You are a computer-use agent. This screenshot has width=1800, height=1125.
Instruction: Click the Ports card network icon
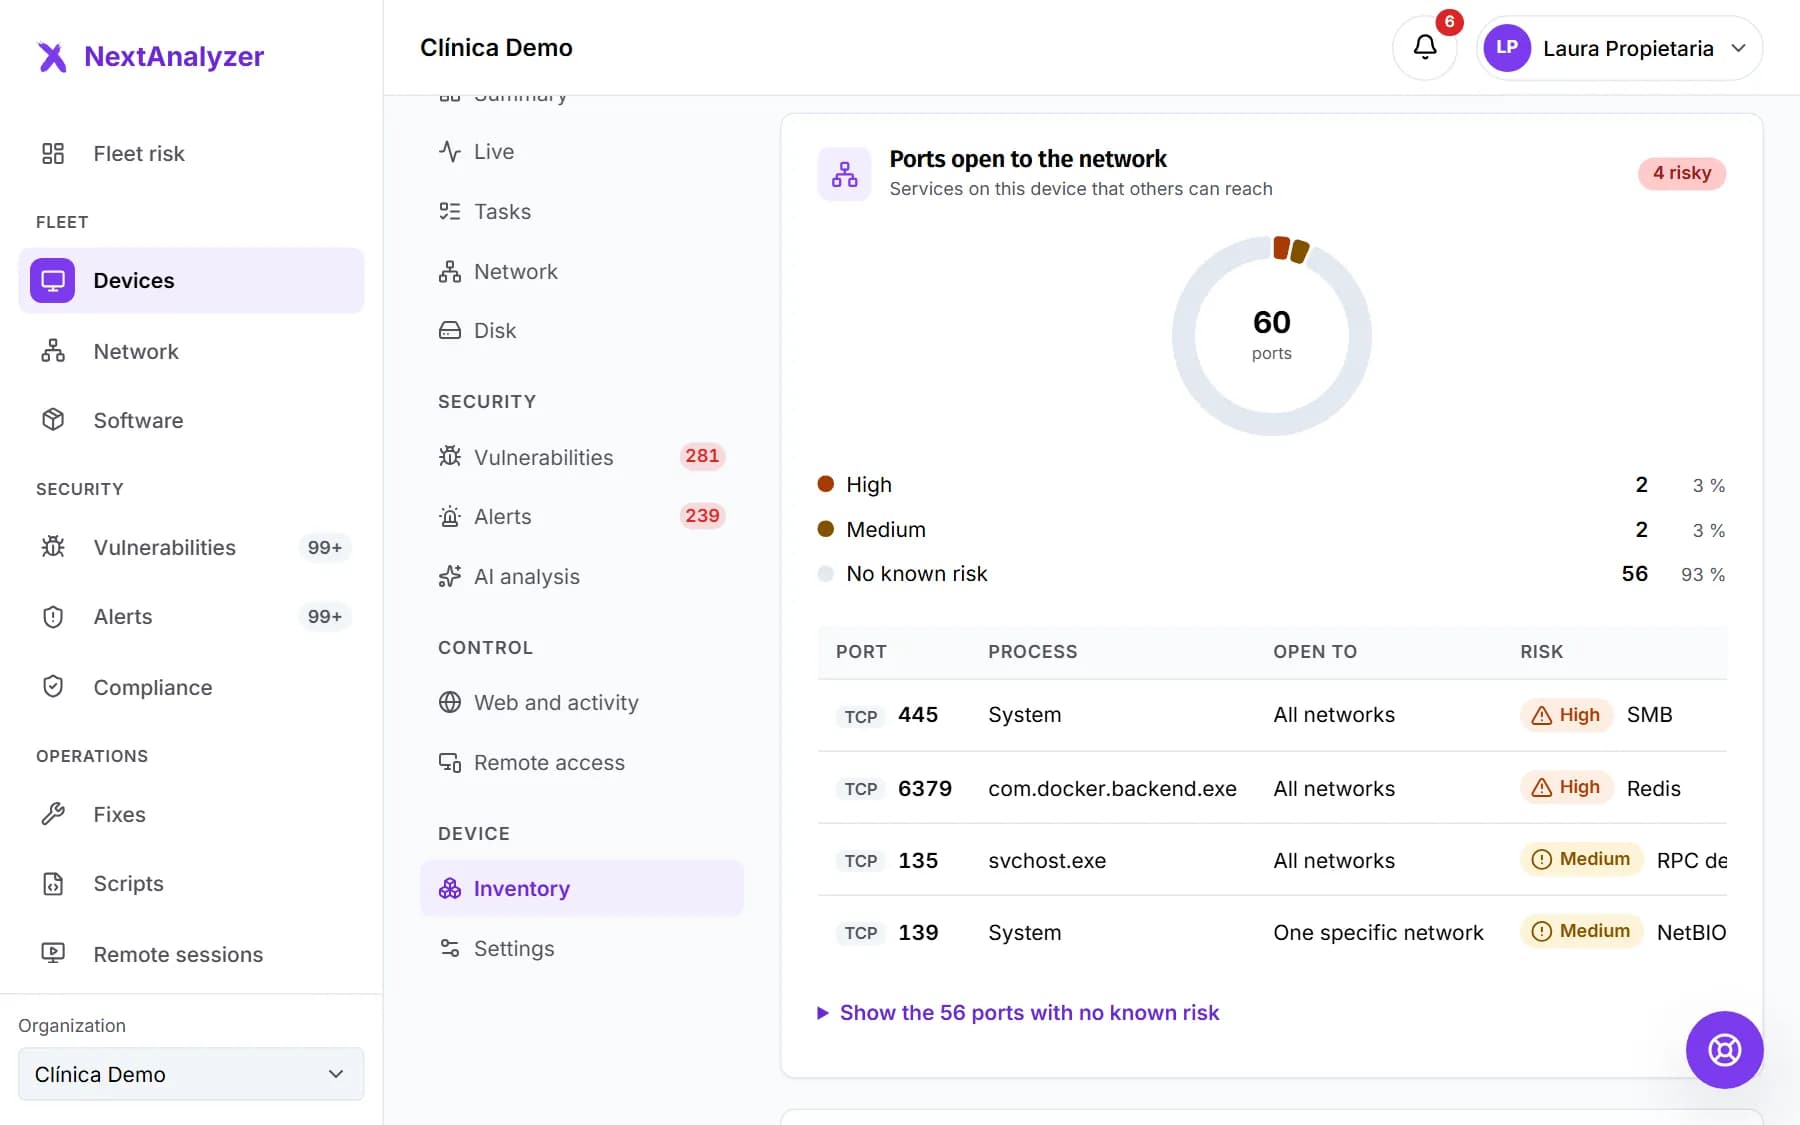(845, 174)
